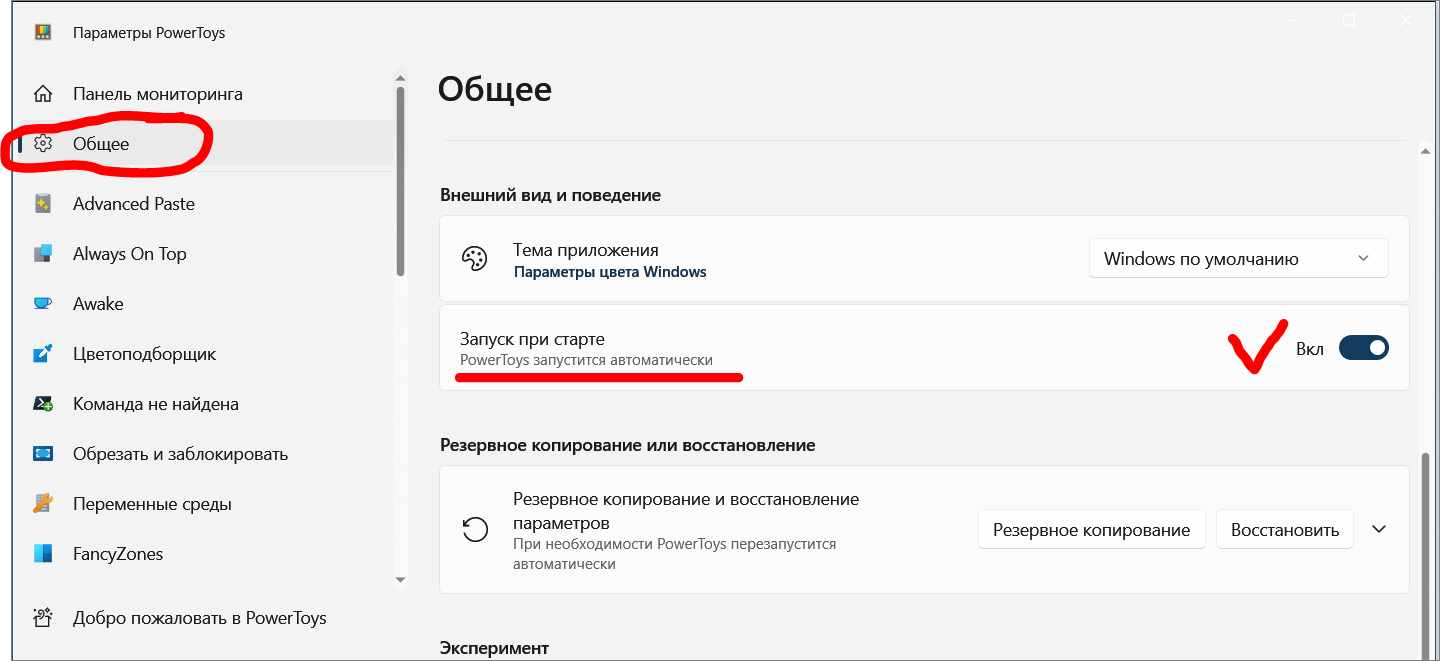Click the Advanced Paste clipboard icon
Viewport: 1440px width, 661px height.
coord(43,204)
